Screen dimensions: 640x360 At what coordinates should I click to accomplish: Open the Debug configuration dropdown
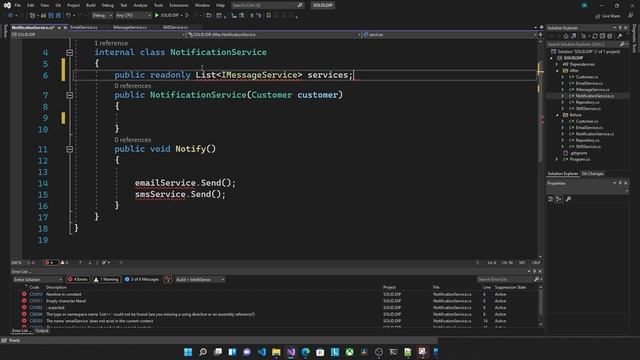(x=102, y=16)
